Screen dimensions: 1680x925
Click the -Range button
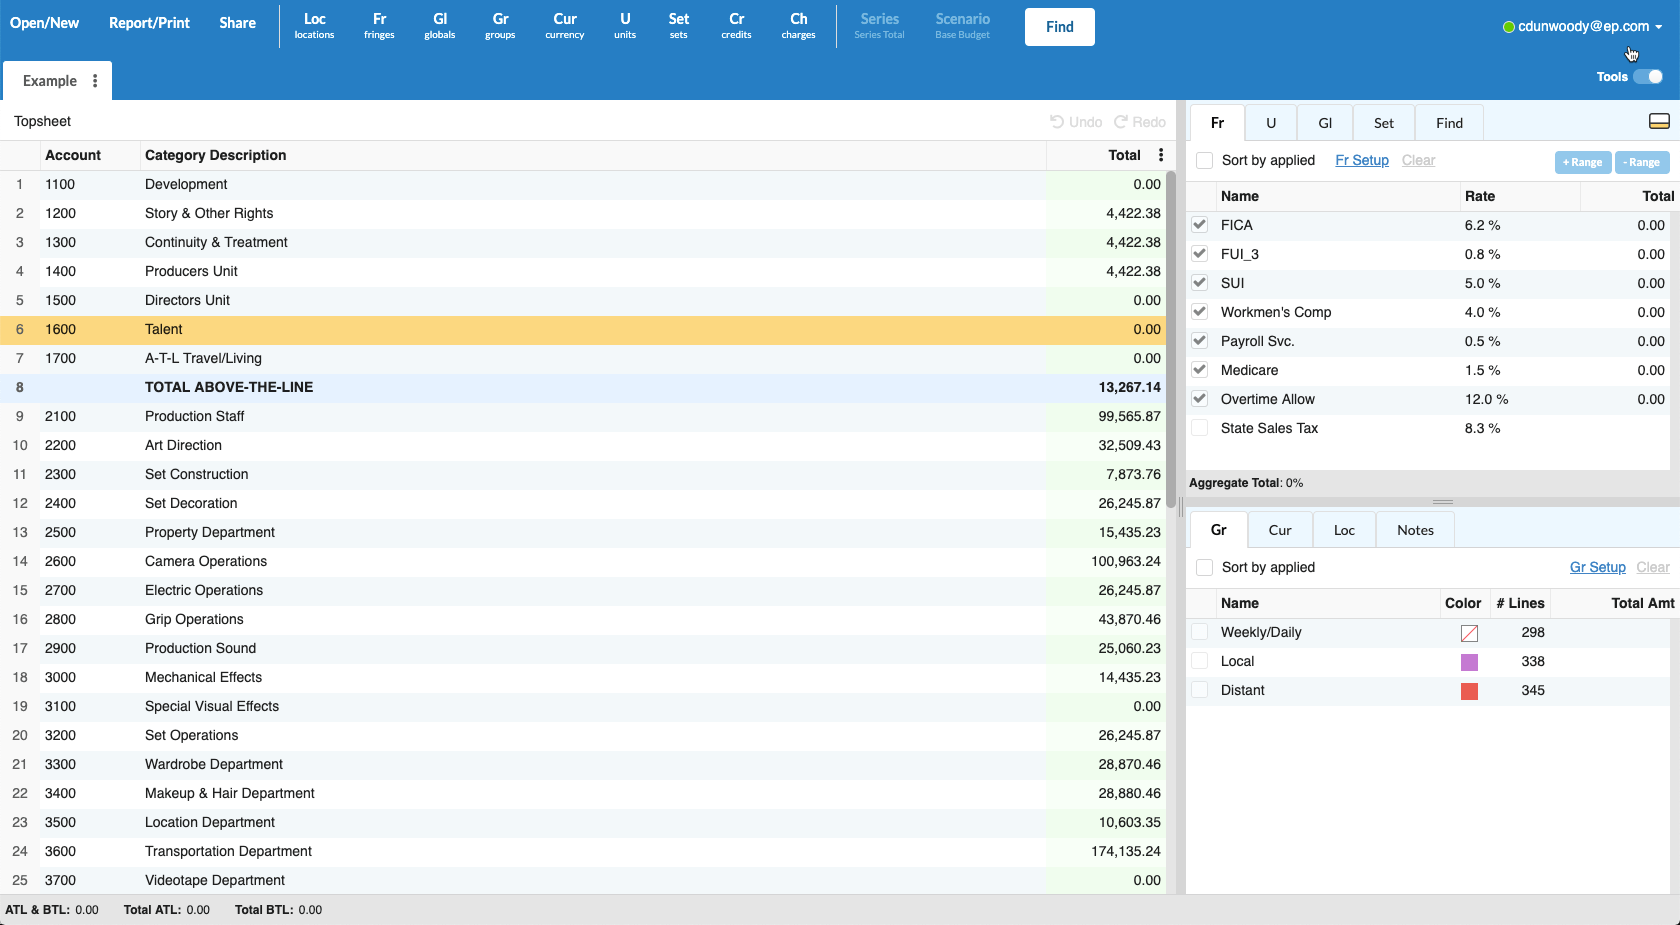click(1642, 162)
